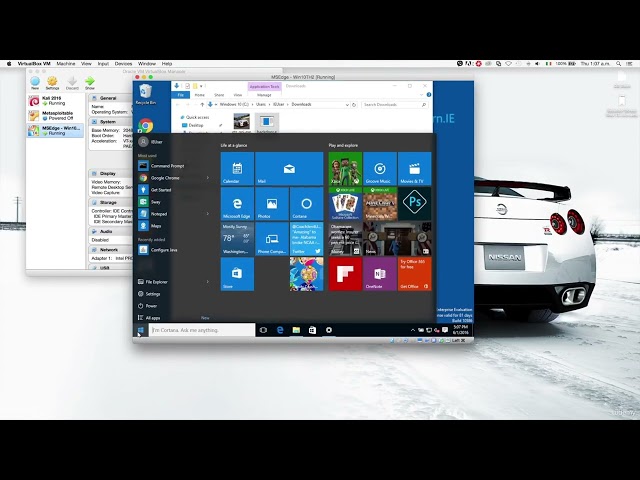The height and width of the screenshot is (480, 640).
Task: Expand Notepad jump list arrow
Action: point(208,213)
